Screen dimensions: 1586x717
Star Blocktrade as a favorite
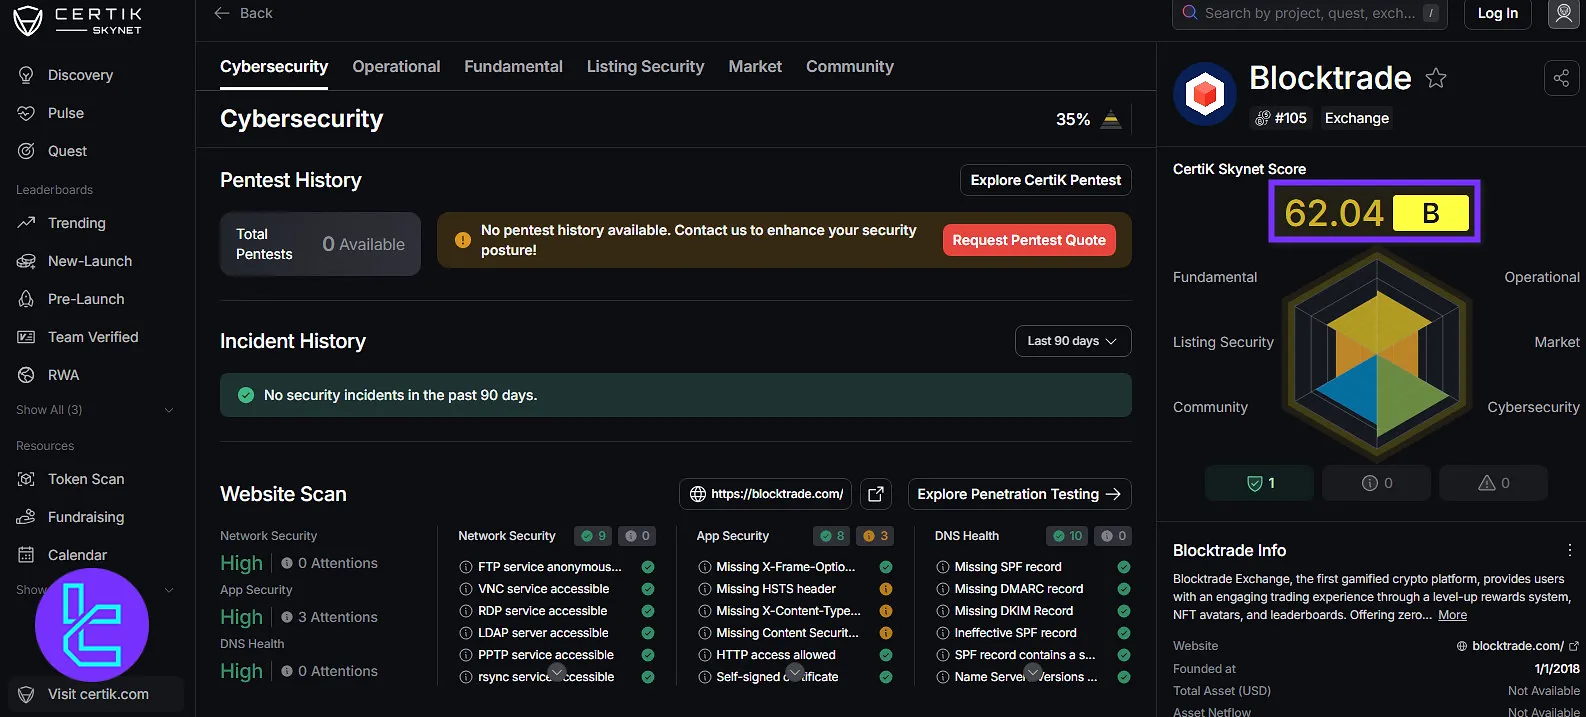tap(1436, 78)
